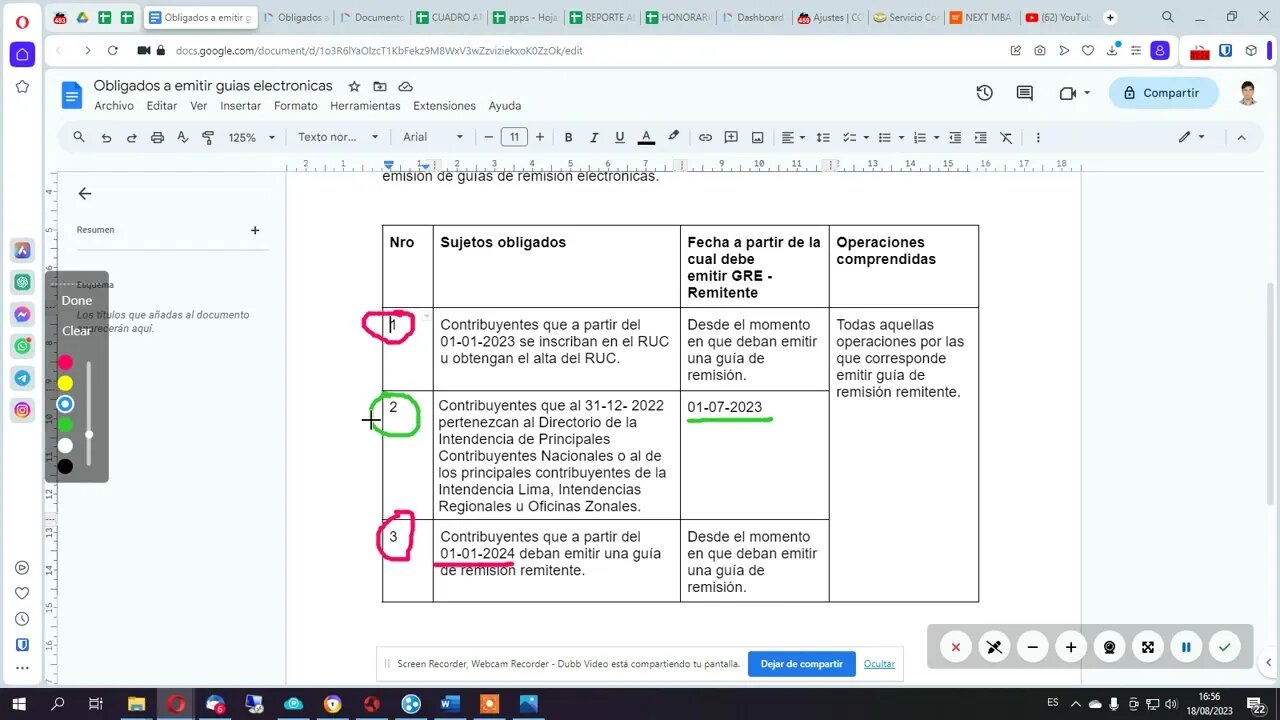Switch to the YouTube browser tab
This screenshot has width=1280, height=720.
[x=1058, y=17]
